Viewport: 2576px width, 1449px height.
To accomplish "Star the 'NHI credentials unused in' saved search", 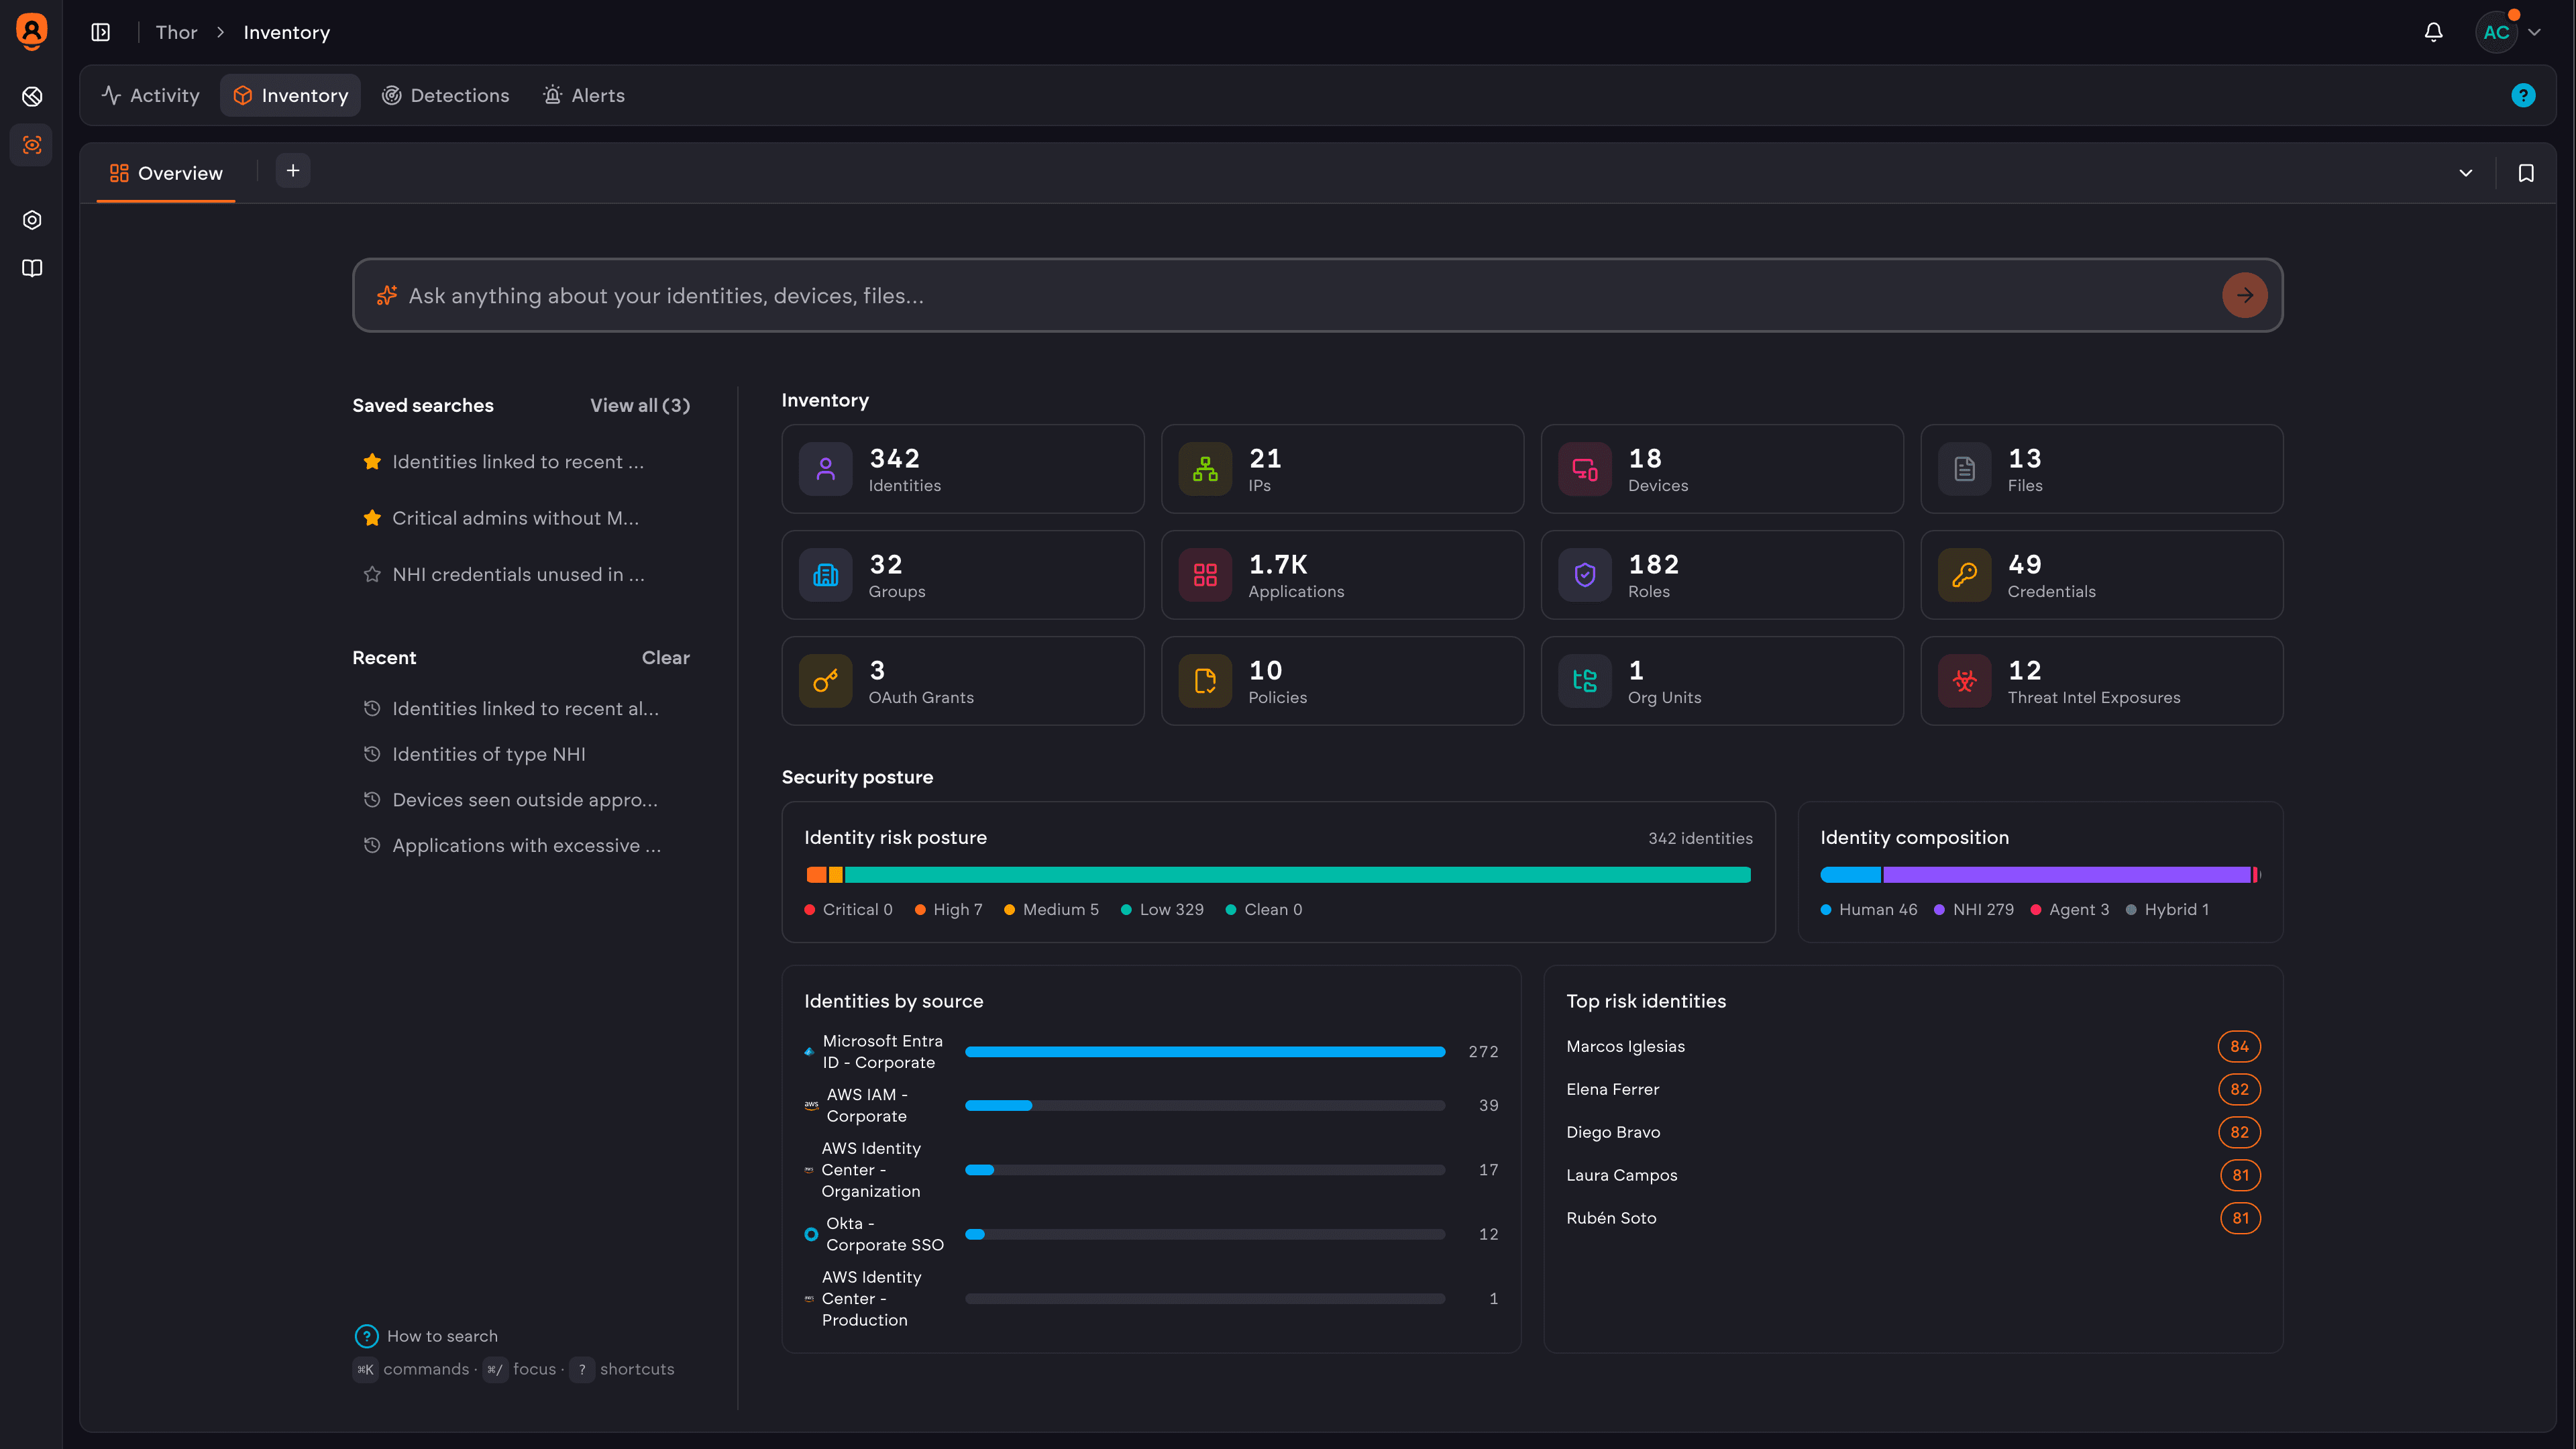I will [x=372, y=574].
